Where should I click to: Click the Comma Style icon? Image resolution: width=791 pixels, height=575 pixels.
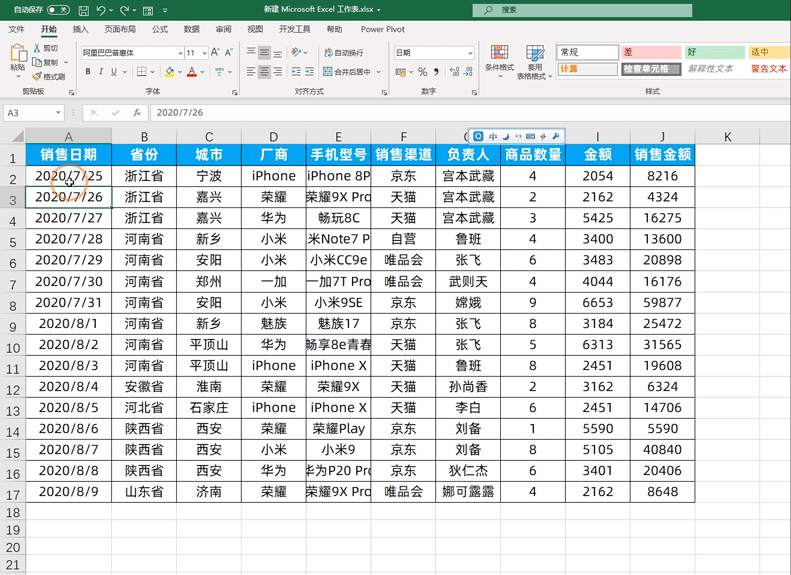point(436,72)
